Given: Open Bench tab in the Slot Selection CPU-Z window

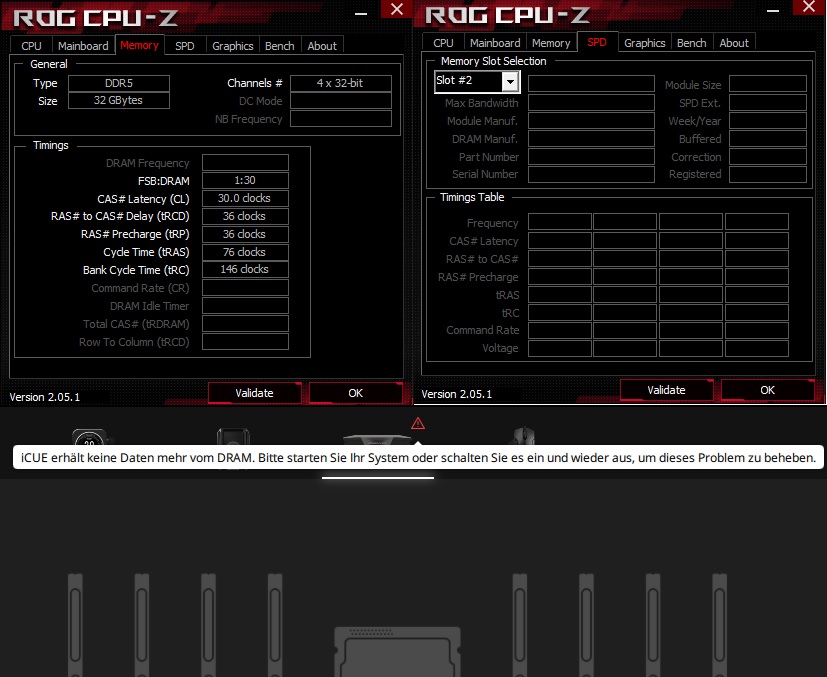Looking at the screenshot, I should coord(691,43).
